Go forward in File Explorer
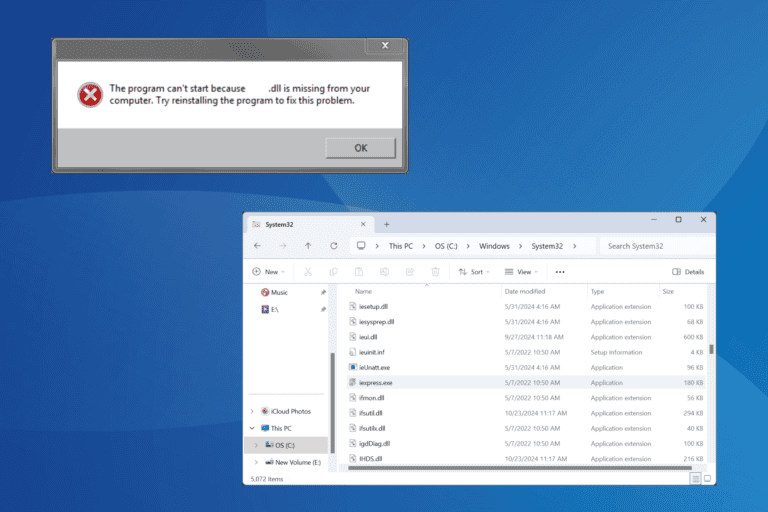 tap(283, 246)
